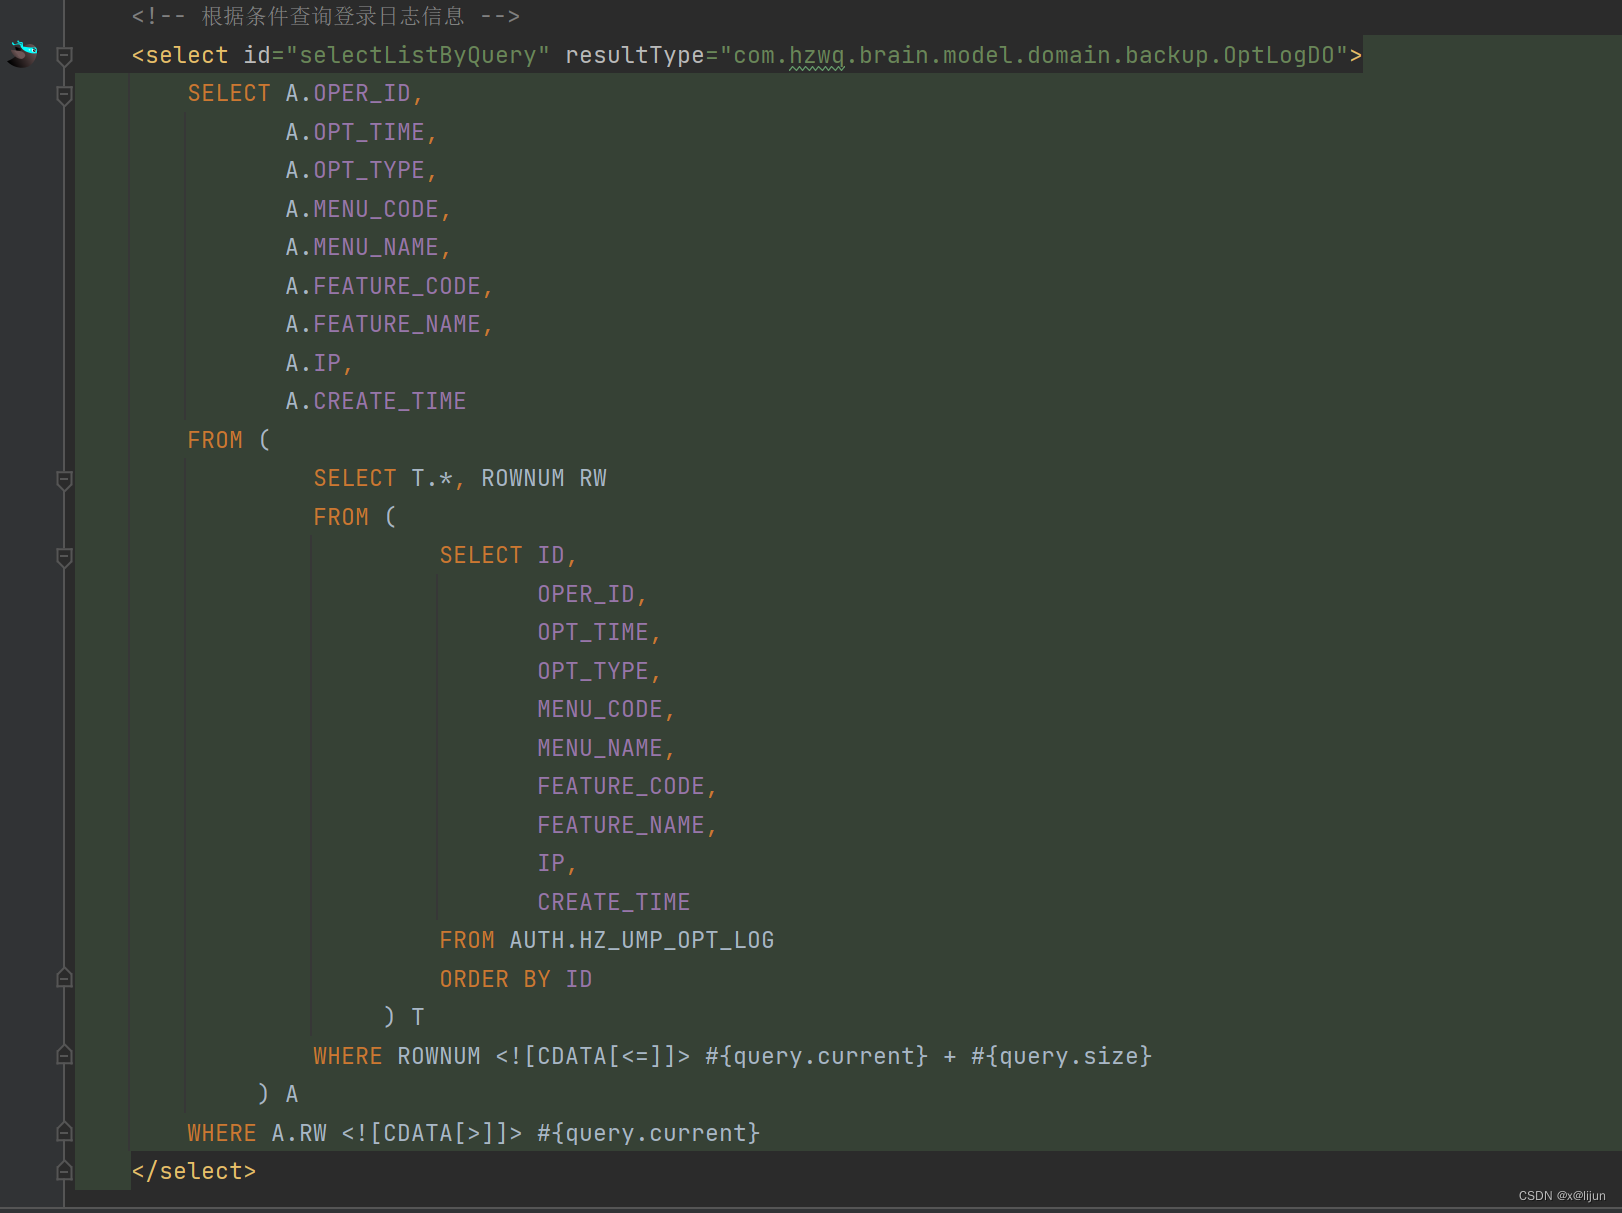Screen dimensions: 1622x1213
Task: Click the MyBatis bird gutter icon
Action: 22,54
